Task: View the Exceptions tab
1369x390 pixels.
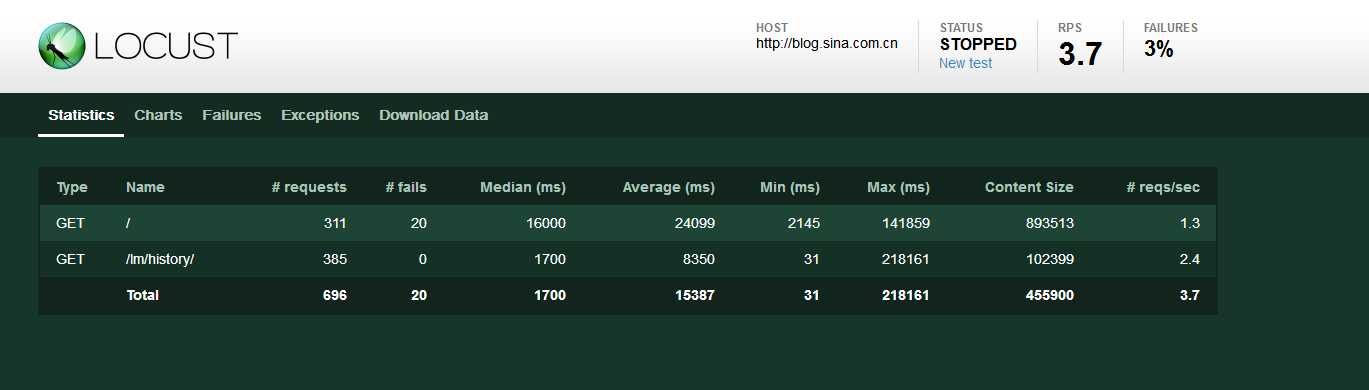Action: coord(320,115)
